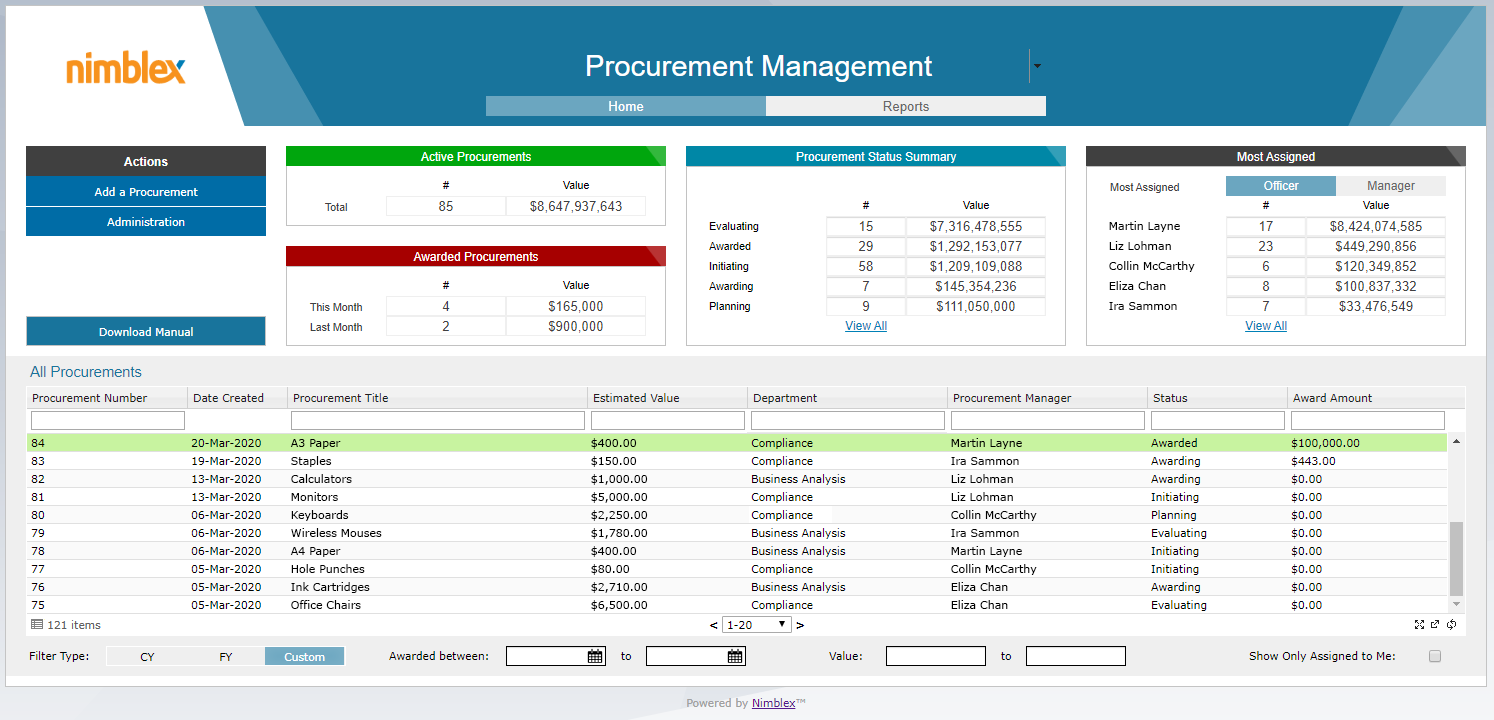Click the nimblex logo

point(126,68)
